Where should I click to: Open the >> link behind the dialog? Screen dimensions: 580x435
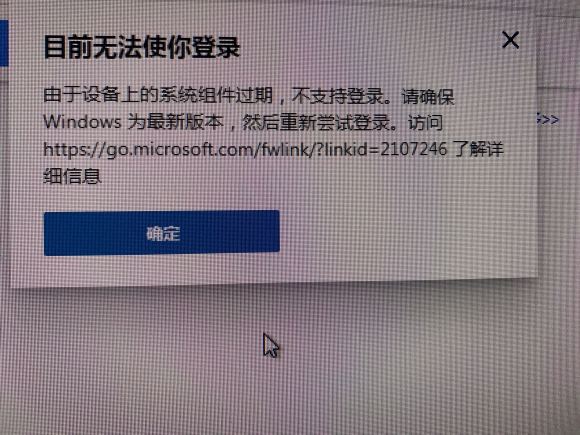tap(548, 119)
